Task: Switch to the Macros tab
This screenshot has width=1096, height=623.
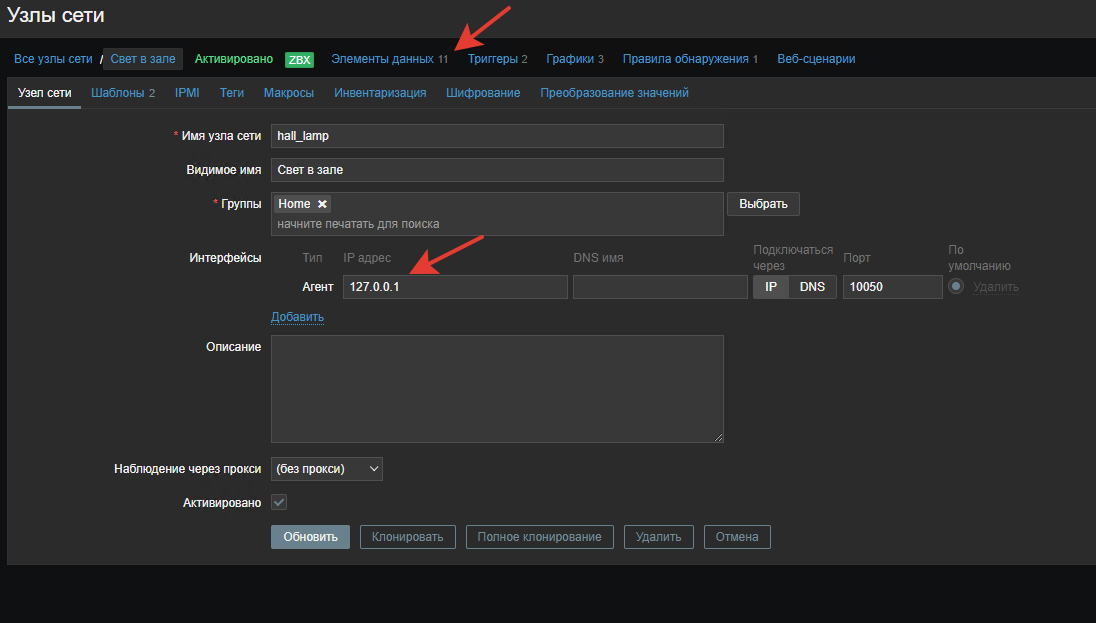Action: pyautogui.click(x=289, y=93)
